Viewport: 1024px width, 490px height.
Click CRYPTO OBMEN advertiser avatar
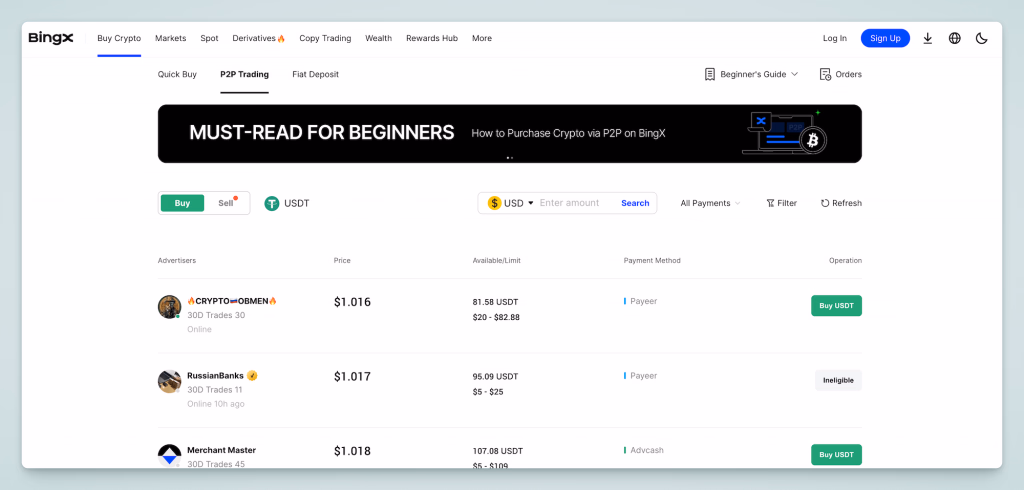[169, 307]
